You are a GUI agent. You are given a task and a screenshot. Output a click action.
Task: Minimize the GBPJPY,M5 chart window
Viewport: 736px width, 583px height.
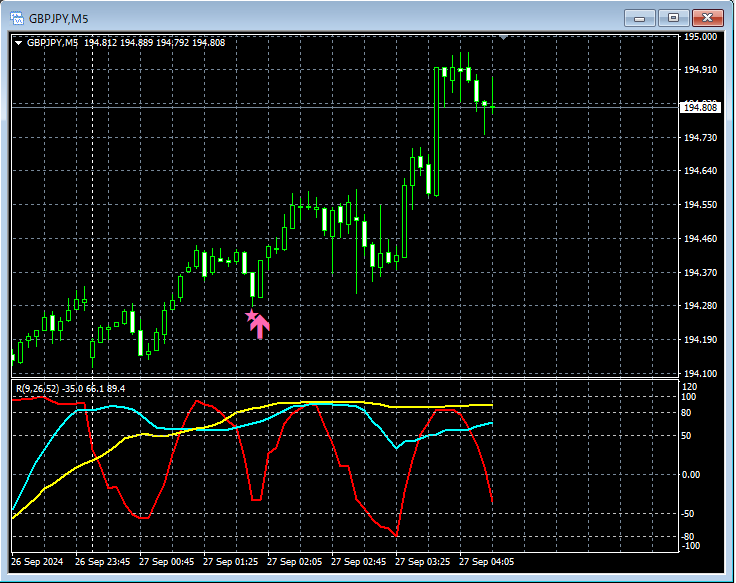[639, 18]
